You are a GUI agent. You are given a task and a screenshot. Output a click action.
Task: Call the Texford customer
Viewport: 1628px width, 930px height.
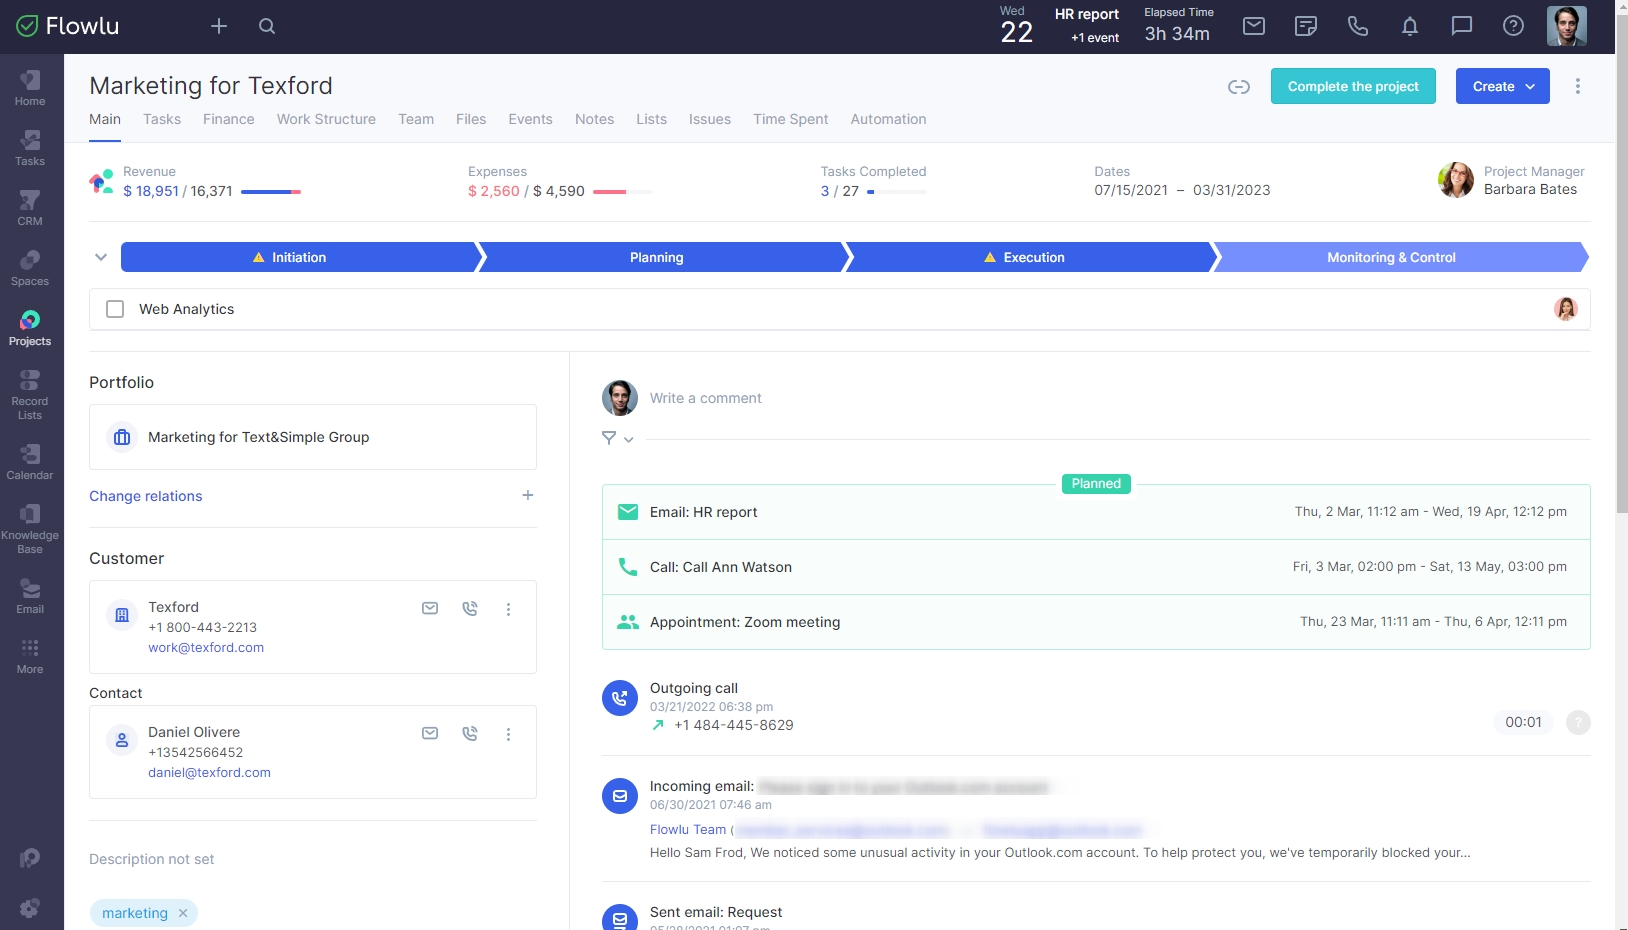(x=470, y=608)
